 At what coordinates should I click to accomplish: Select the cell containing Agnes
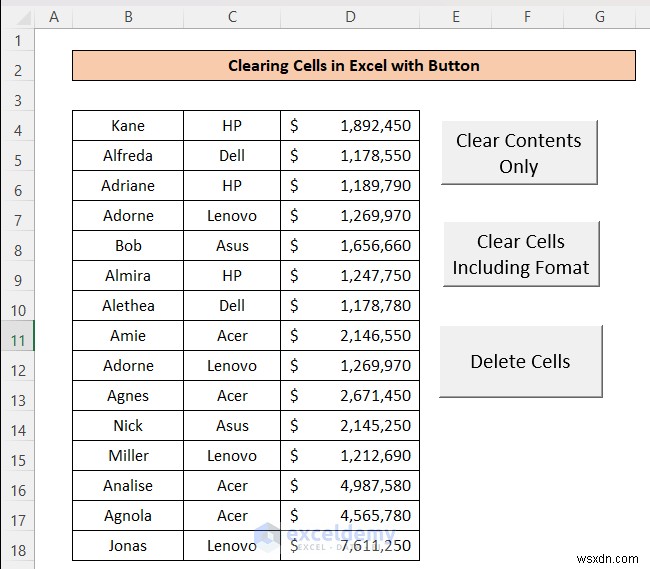128,395
